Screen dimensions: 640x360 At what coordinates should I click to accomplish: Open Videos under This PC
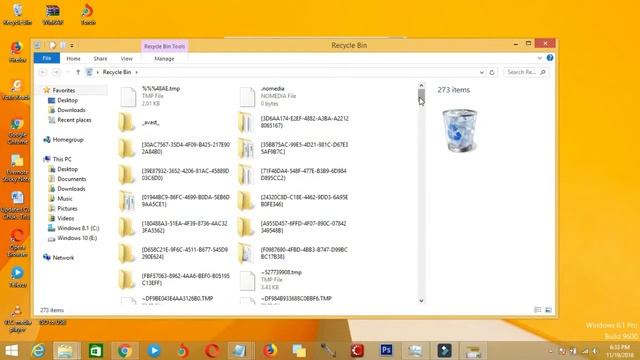tap(65, 218)
